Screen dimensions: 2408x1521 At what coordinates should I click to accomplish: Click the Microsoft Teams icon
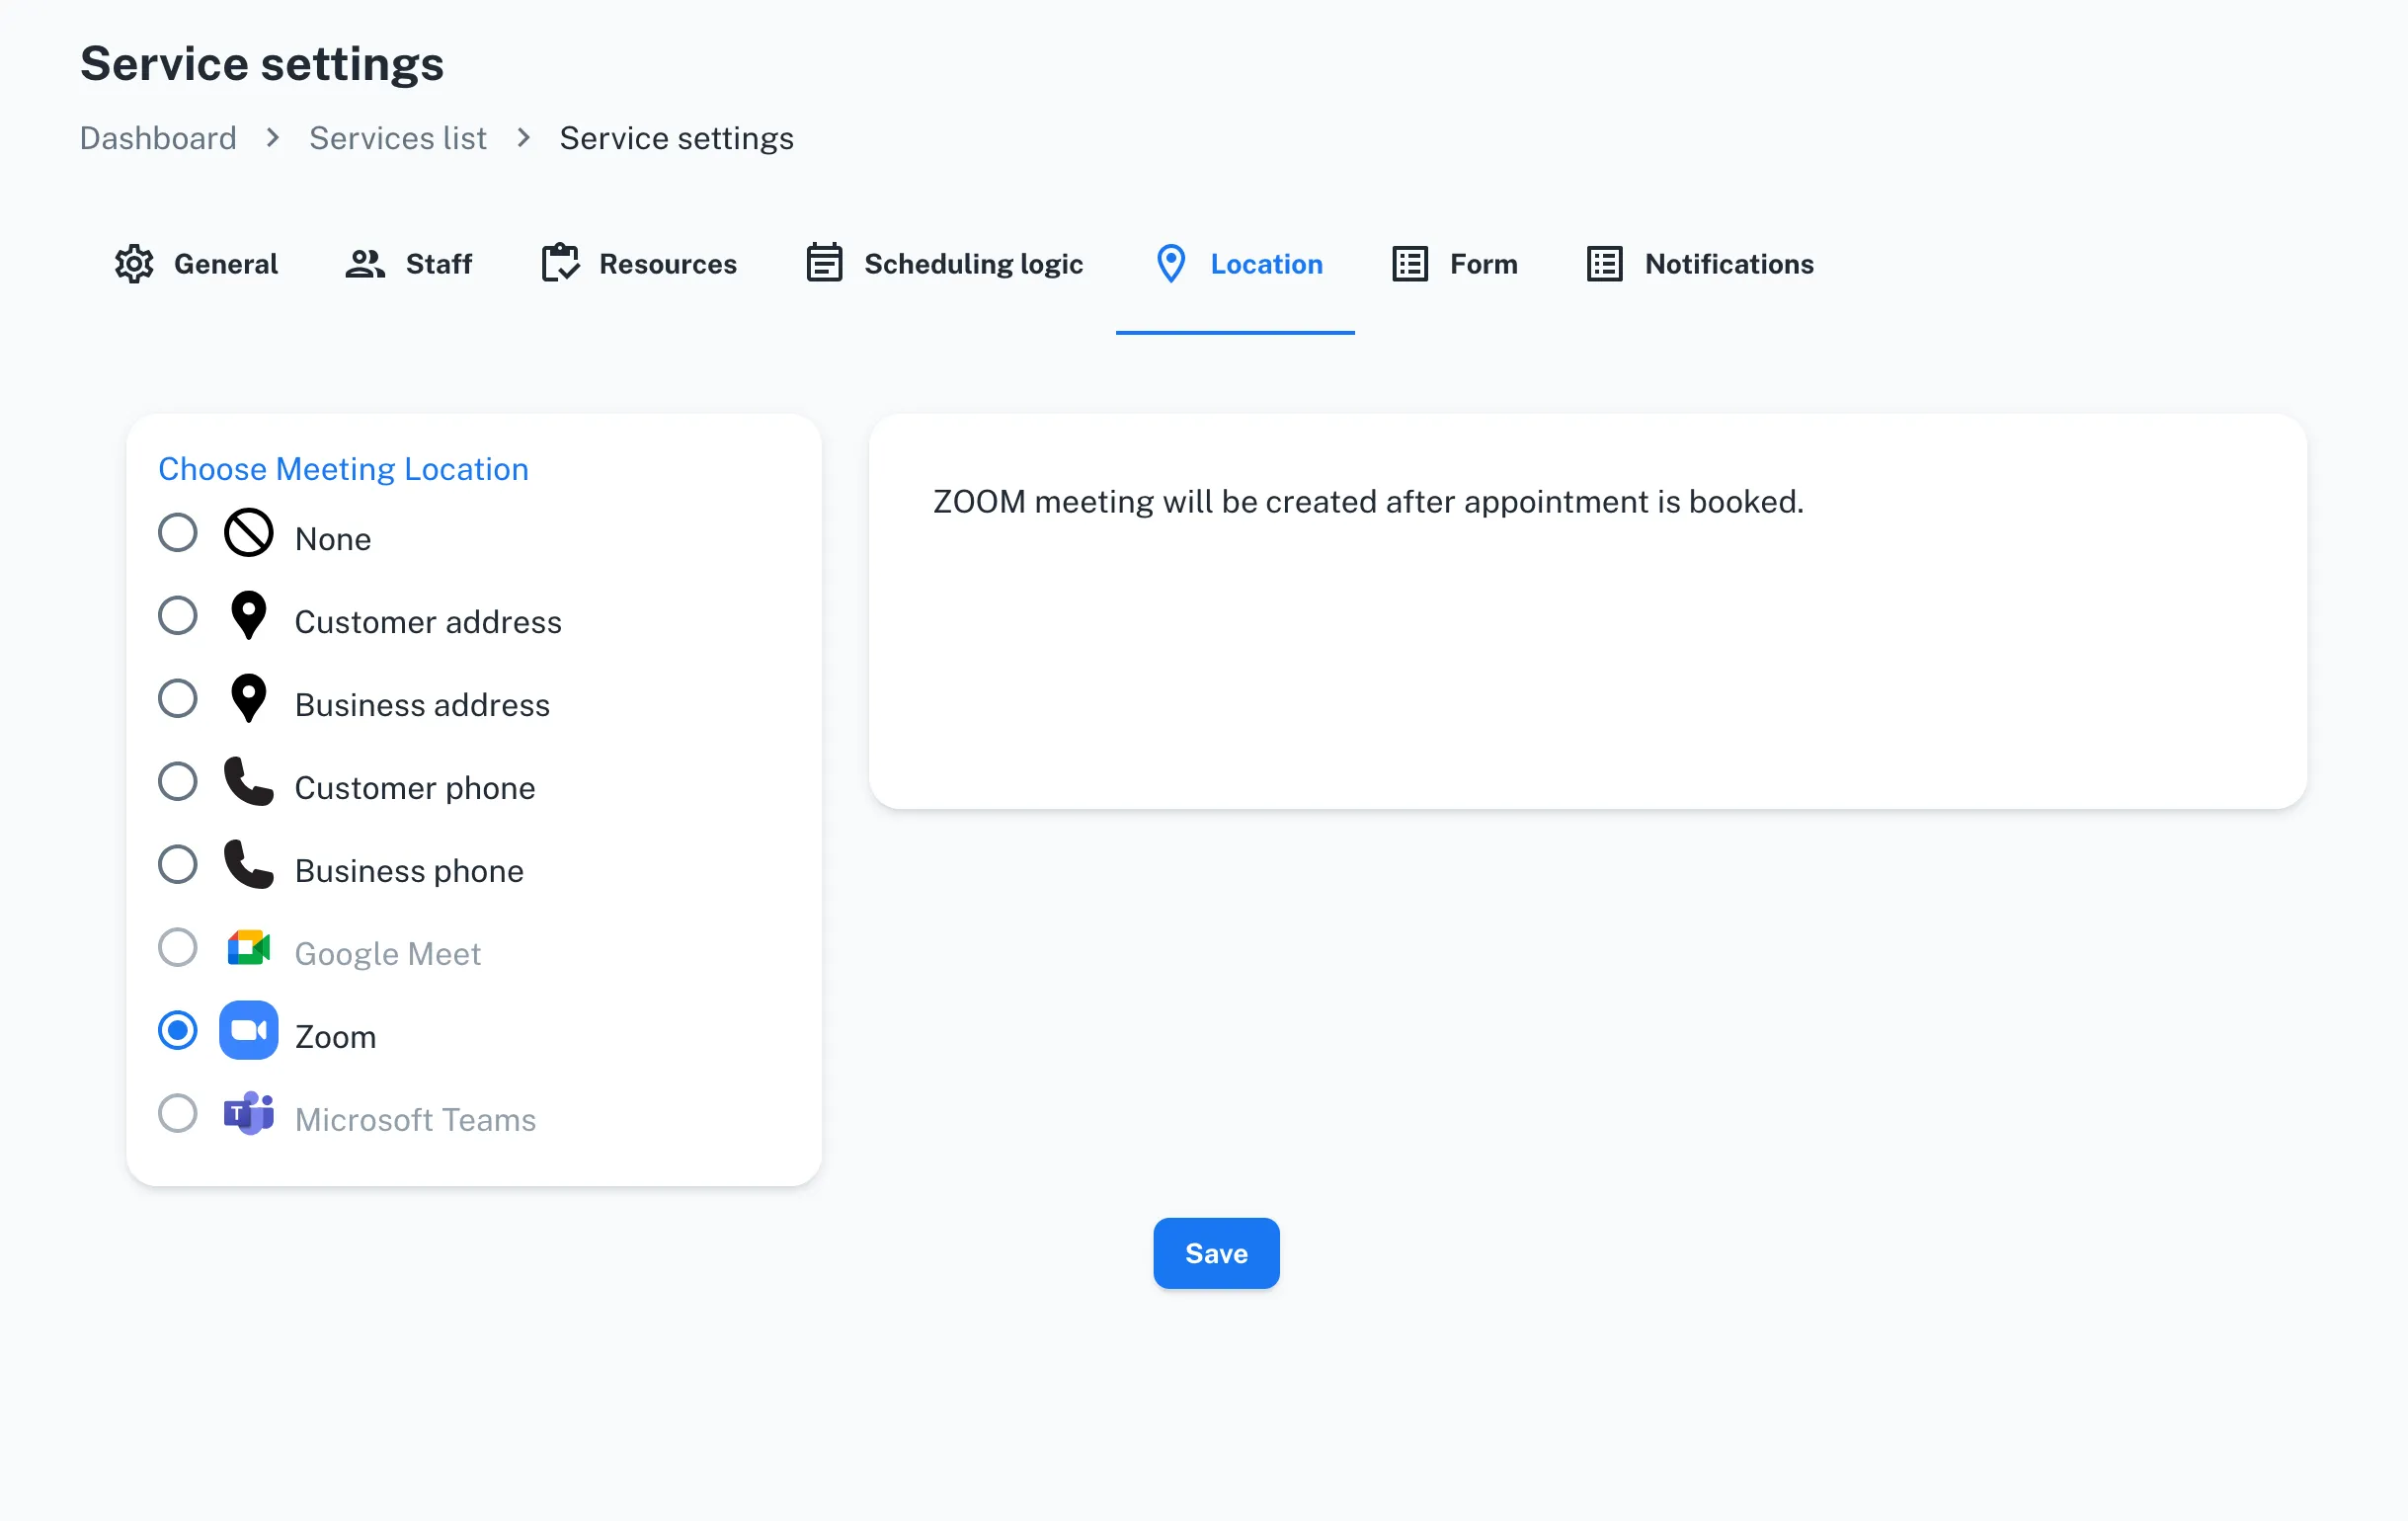[x=248, y=1114]
